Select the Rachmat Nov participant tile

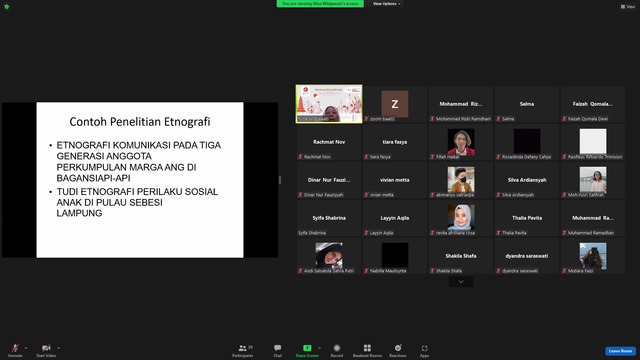tap(329, 142)
